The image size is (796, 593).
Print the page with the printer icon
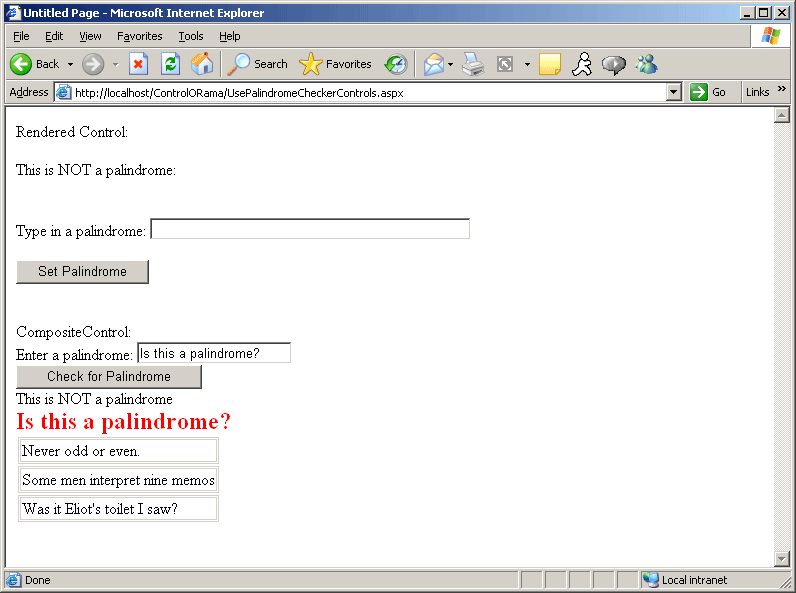(473, 64)
